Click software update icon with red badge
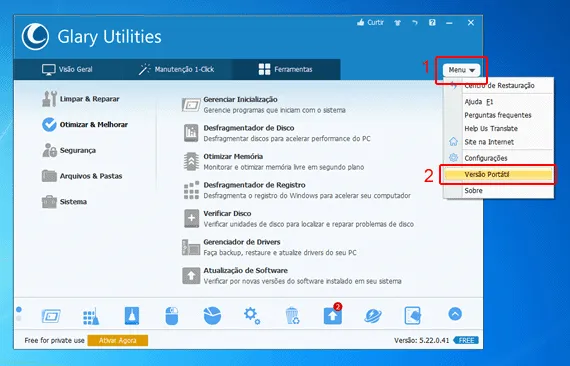This screenshot has height=366, width=570. (333, 314)
